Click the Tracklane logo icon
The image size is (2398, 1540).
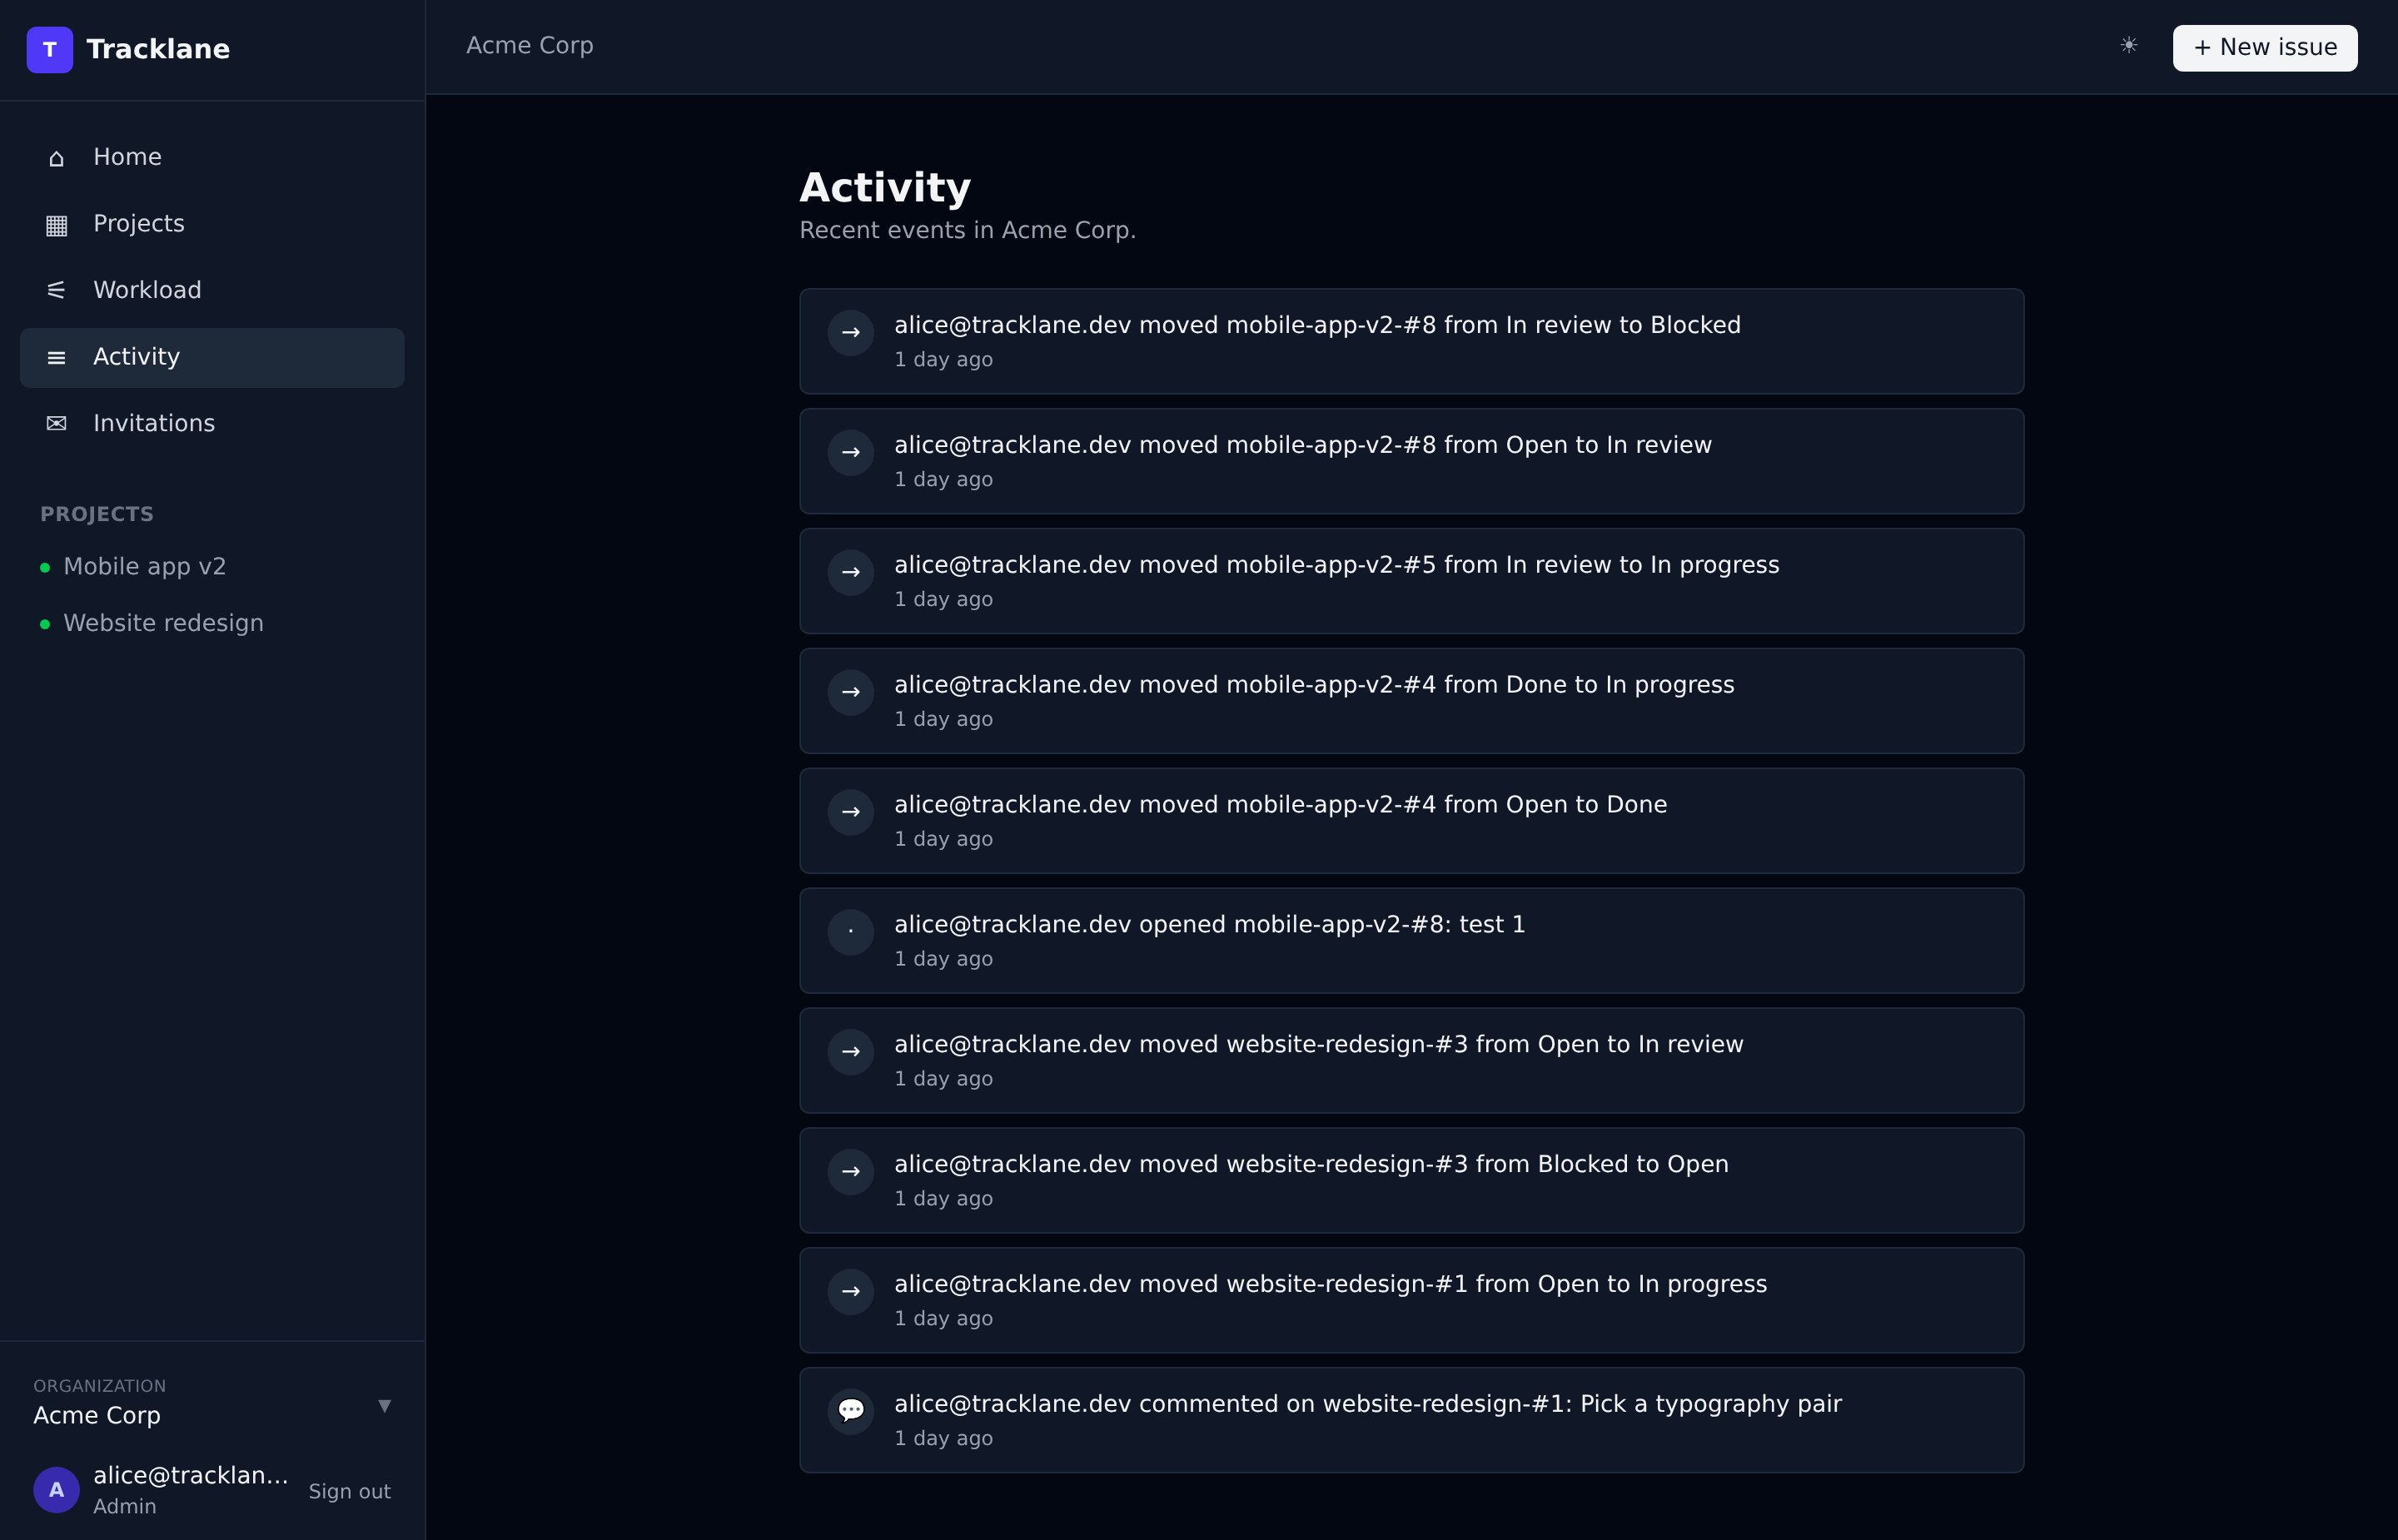(50, 49)
